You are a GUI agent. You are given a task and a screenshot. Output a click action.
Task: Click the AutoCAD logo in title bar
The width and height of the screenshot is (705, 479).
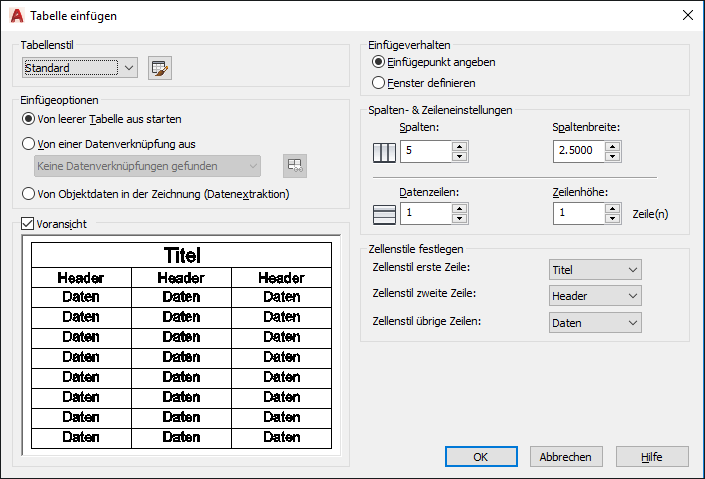[x=17, y=16]
